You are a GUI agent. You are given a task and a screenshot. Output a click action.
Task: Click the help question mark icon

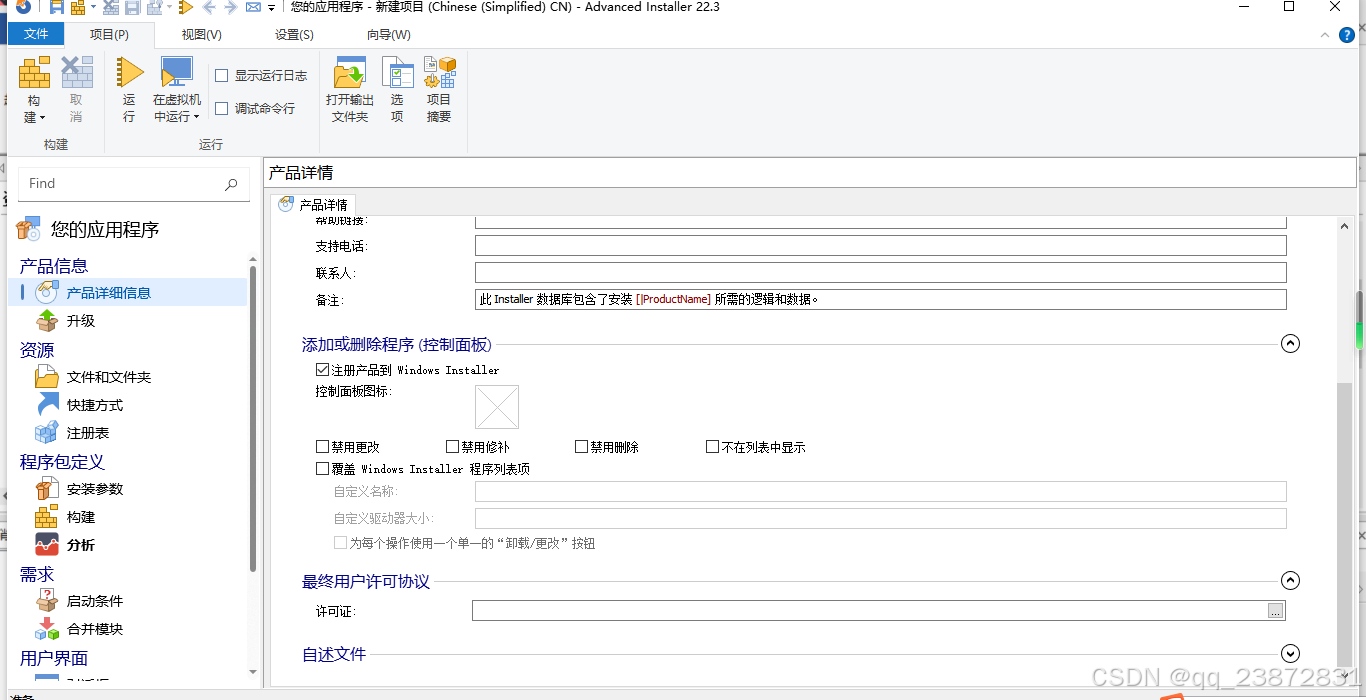click(1347, 35)
